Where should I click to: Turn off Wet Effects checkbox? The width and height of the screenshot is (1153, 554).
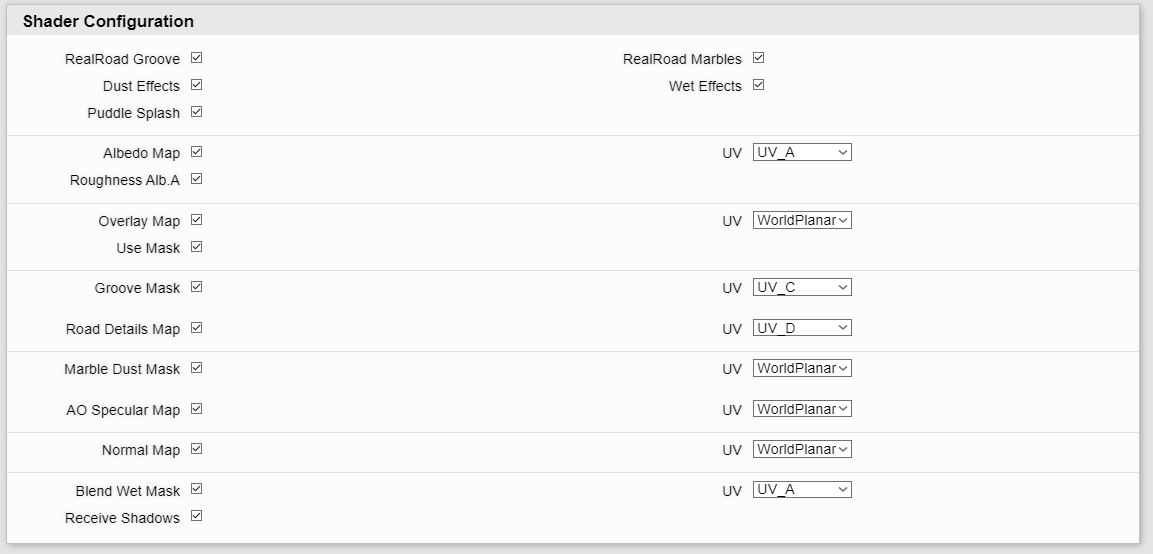point(758,85)
